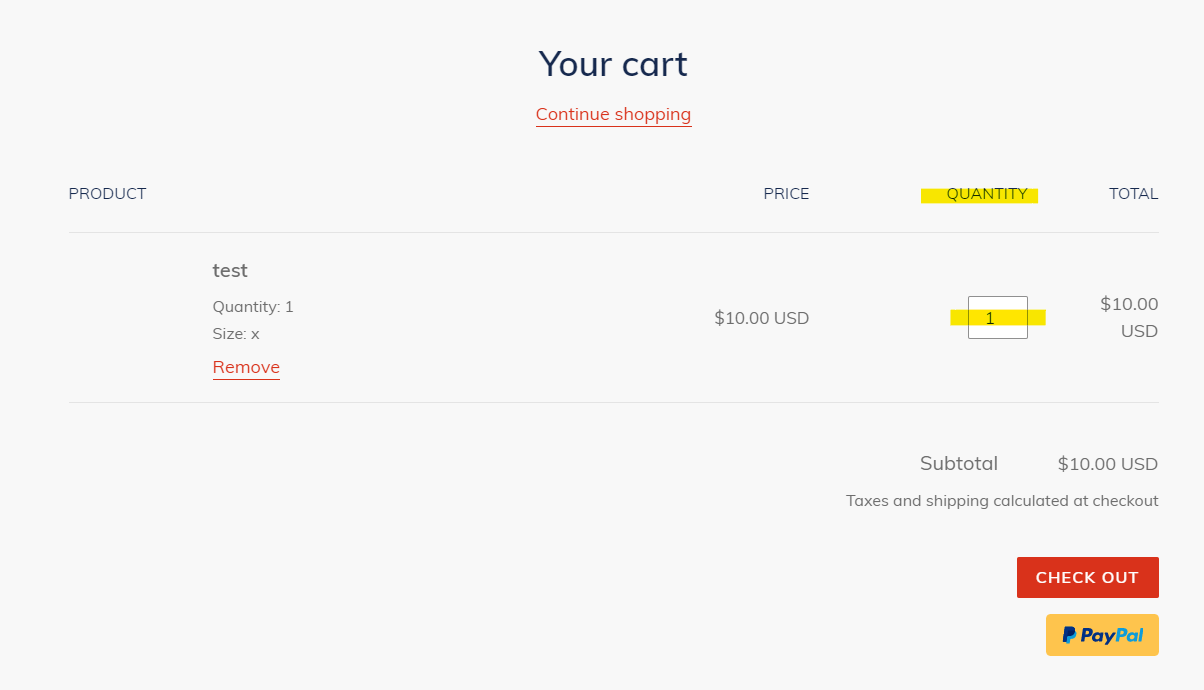Click the taxes and shipping note

click(x=1002, y=500)
